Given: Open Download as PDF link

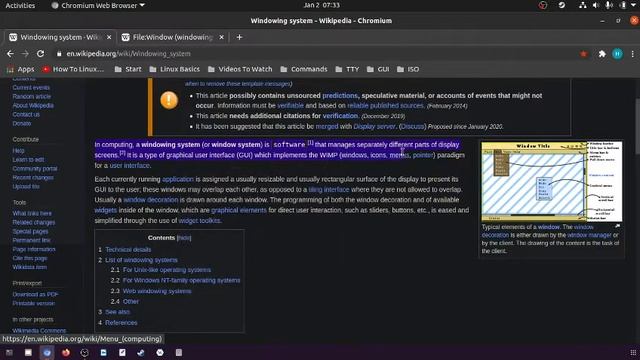Looking at the screenshot, I should click(35, 294).
